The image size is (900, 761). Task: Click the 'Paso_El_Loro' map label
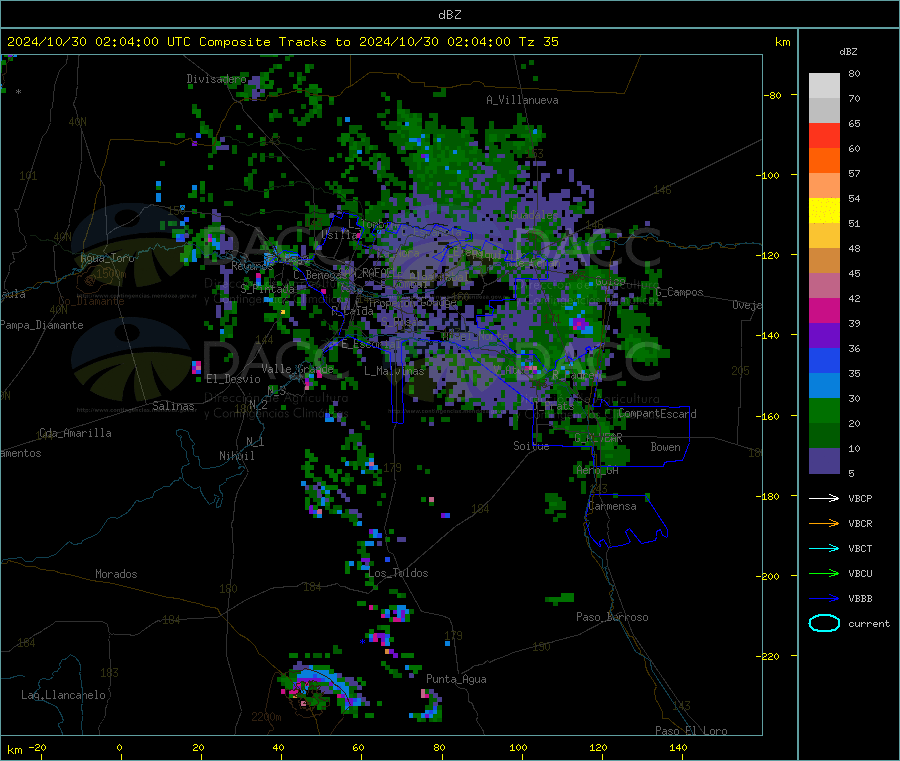691,731
